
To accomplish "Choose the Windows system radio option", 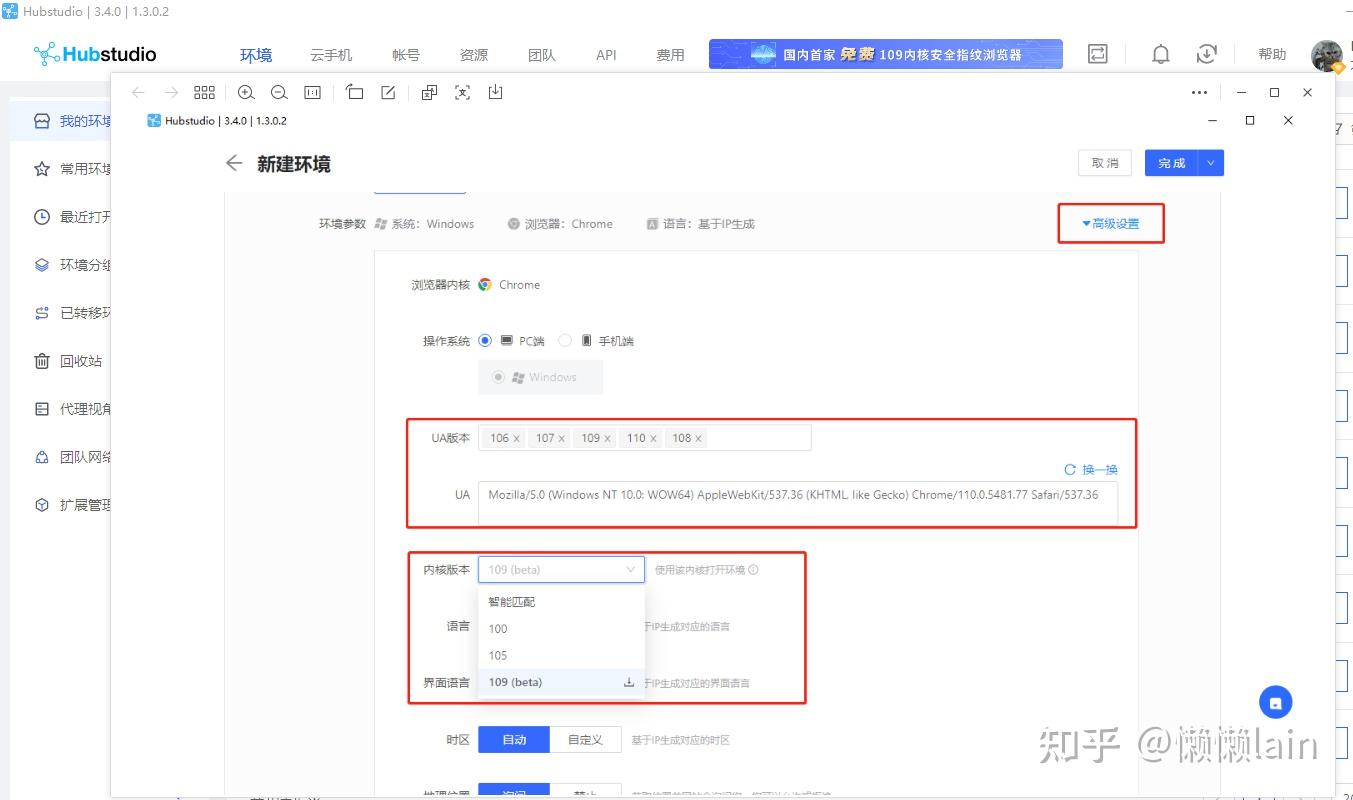I will (x=498, y=377).
